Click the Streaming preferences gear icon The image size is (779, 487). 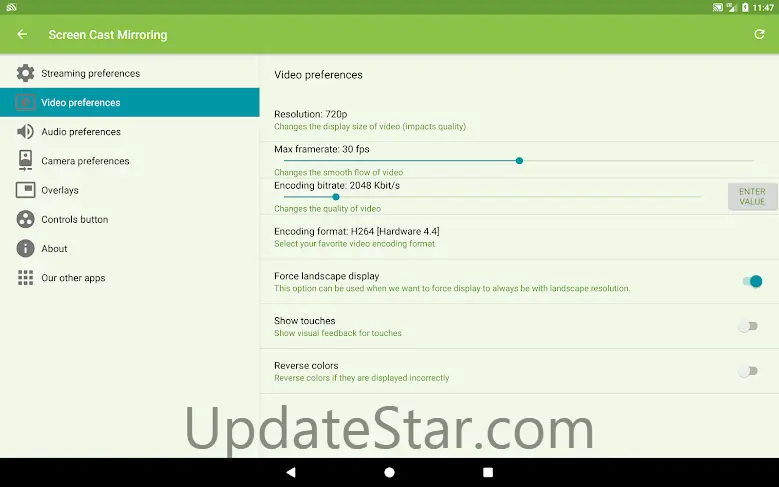(25, 73)
